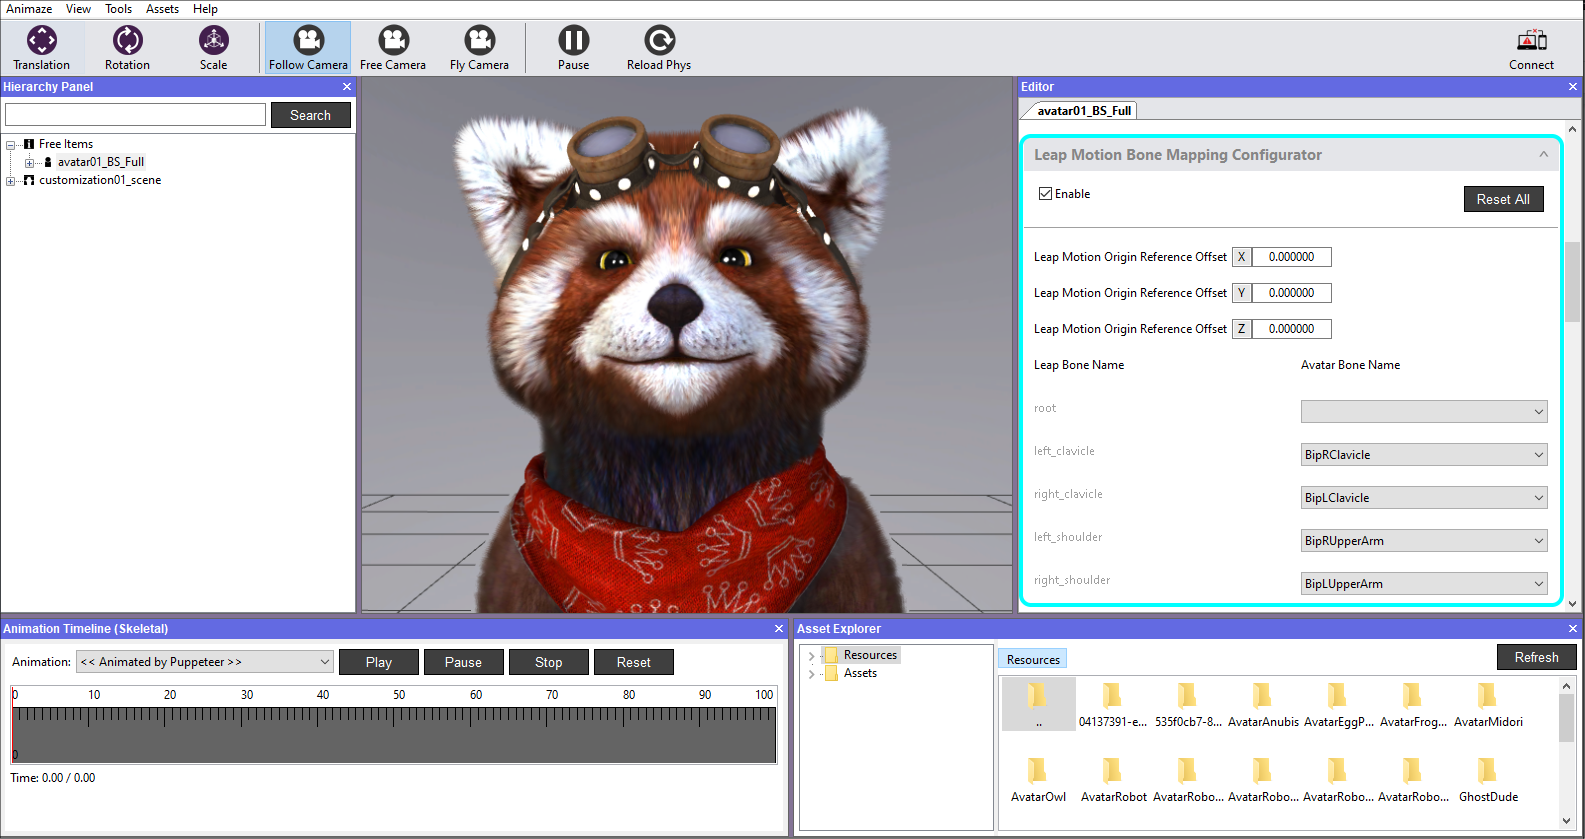Open the AvatarAnubis folder
The width and height of the screenshot is (1585, 839).
[1263, 705]
